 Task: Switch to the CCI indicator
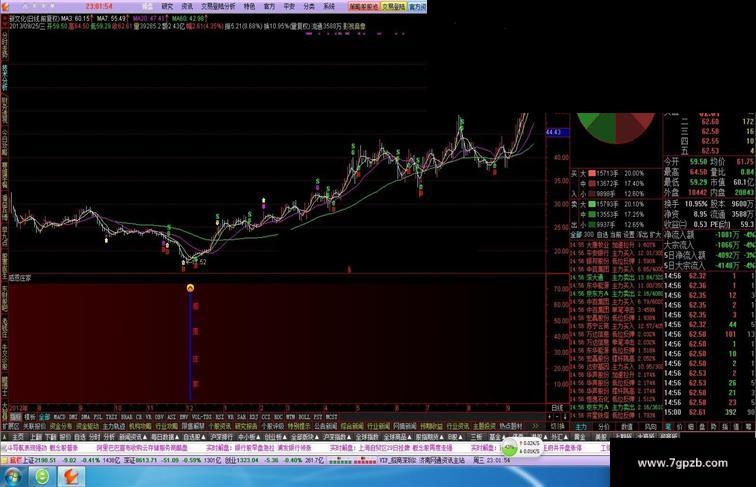[x=266, y=417]
